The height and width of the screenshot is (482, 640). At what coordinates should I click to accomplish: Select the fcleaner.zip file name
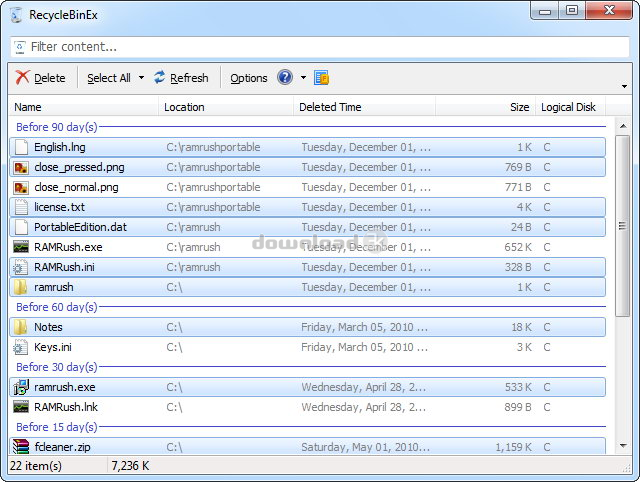62,447
